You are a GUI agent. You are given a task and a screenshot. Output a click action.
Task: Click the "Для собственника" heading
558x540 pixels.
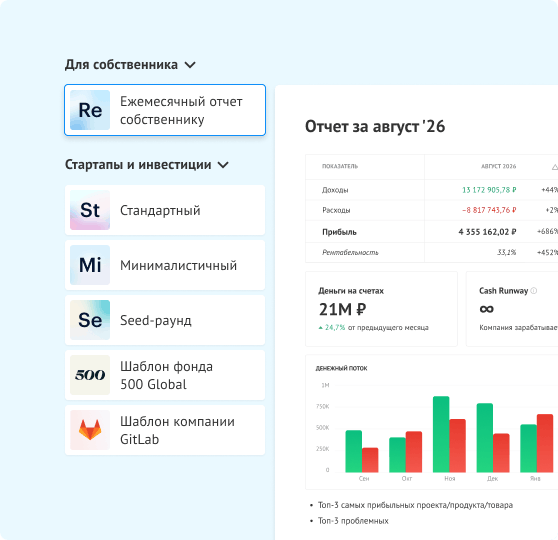click(121, 65)
